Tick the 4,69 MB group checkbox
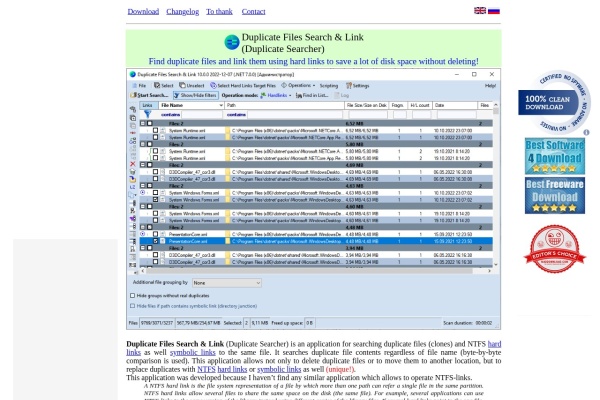The width and height of the screenshot is (600, 400). point(150,165)
